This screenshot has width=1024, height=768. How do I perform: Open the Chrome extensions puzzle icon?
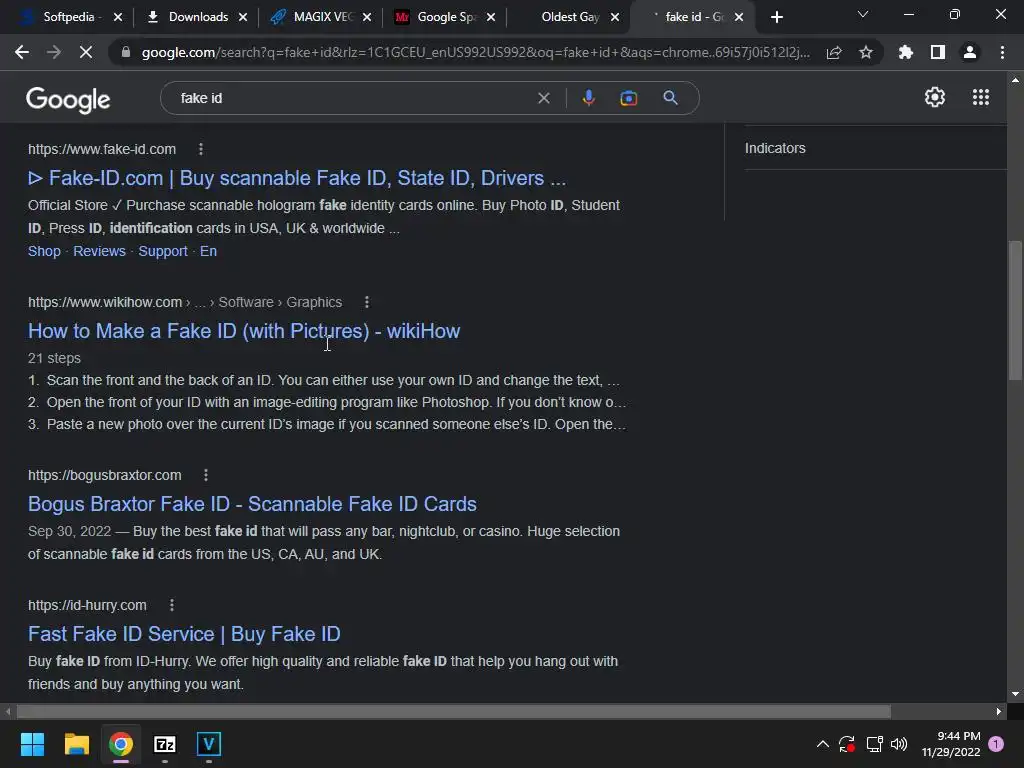(906, 52)
